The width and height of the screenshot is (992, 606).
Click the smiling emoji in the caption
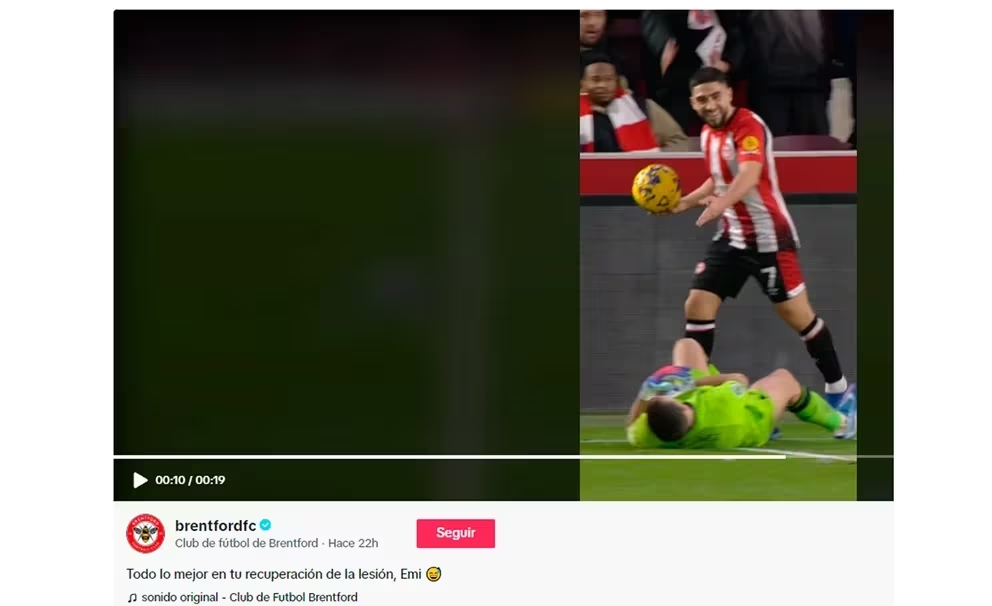coord(433,574)
